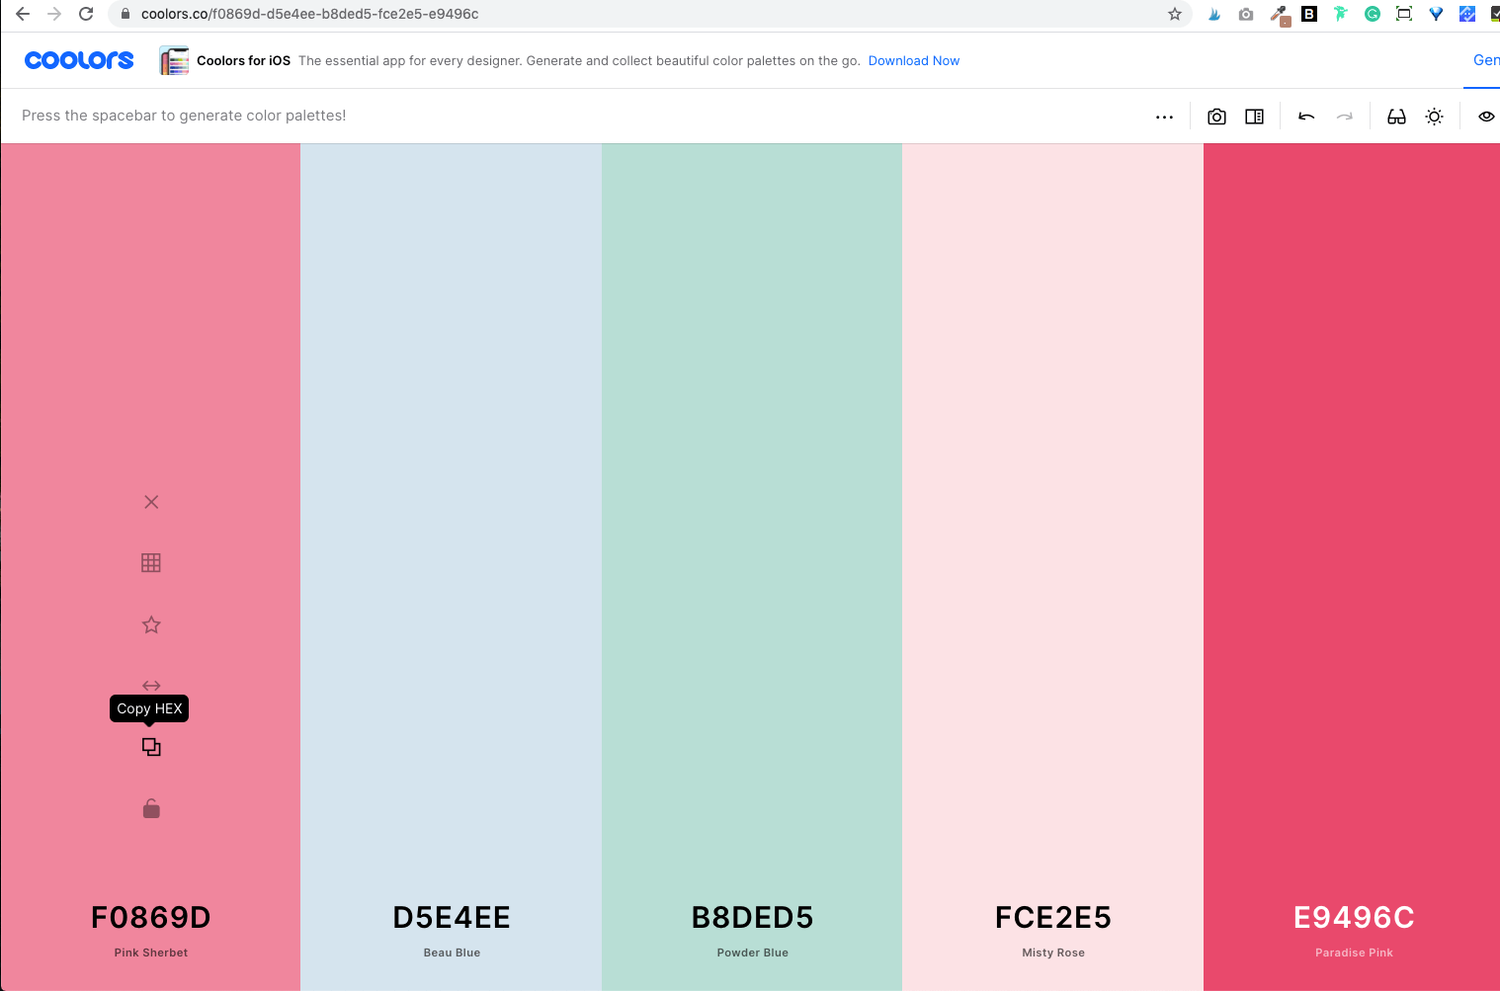The height and width of the screenshot is (991, 1500).
Task: Copy the HEX code of Pink Sherbet
Action: 150,747
